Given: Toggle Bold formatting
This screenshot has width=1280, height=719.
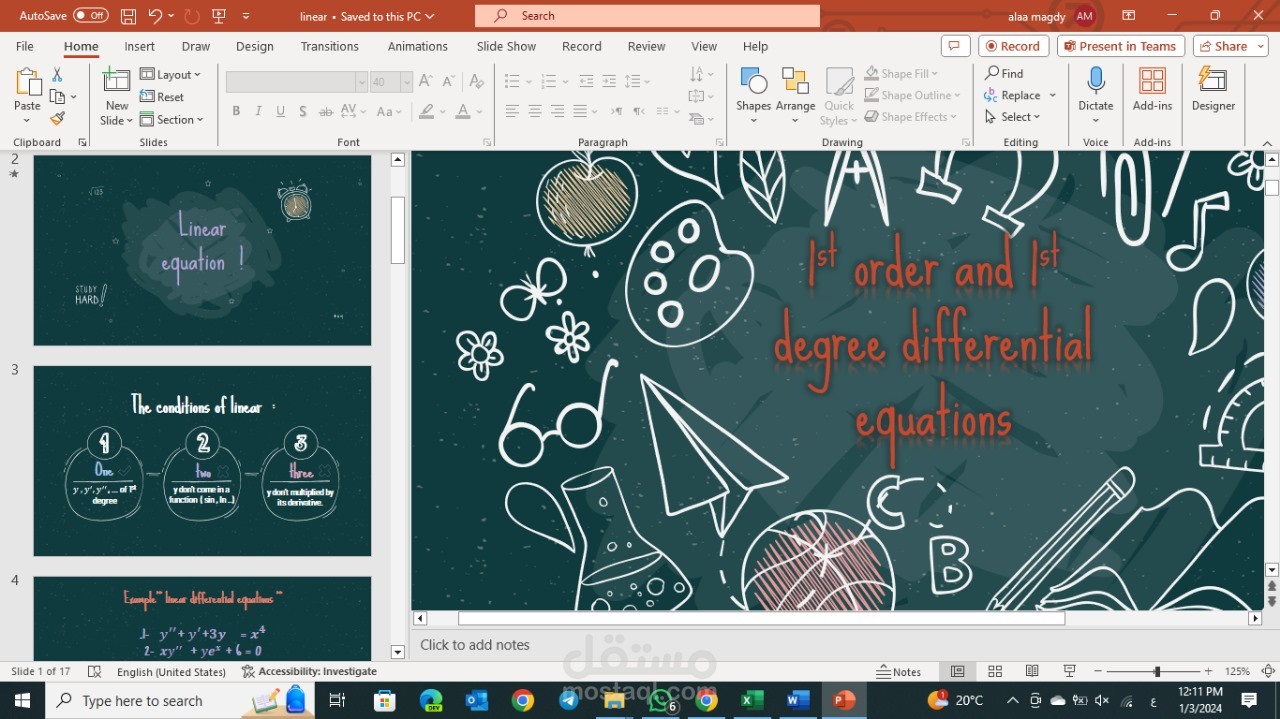Looking at the screenshot, I should click(236, 111).
